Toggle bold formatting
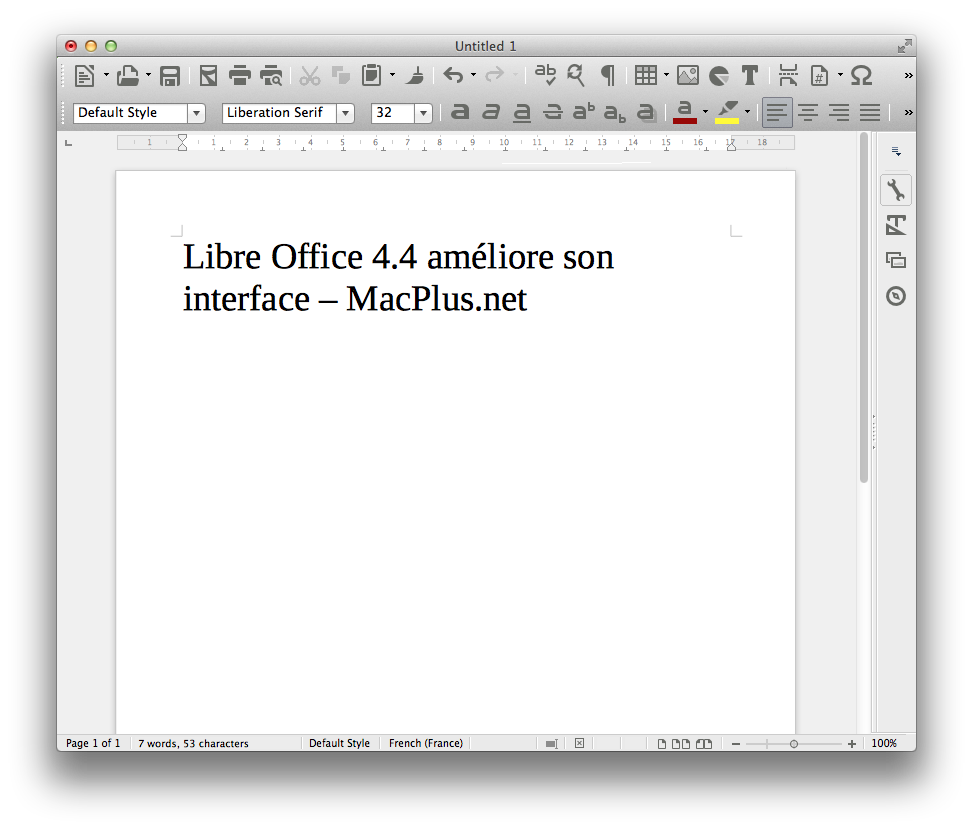 click(x=460, y=112)
